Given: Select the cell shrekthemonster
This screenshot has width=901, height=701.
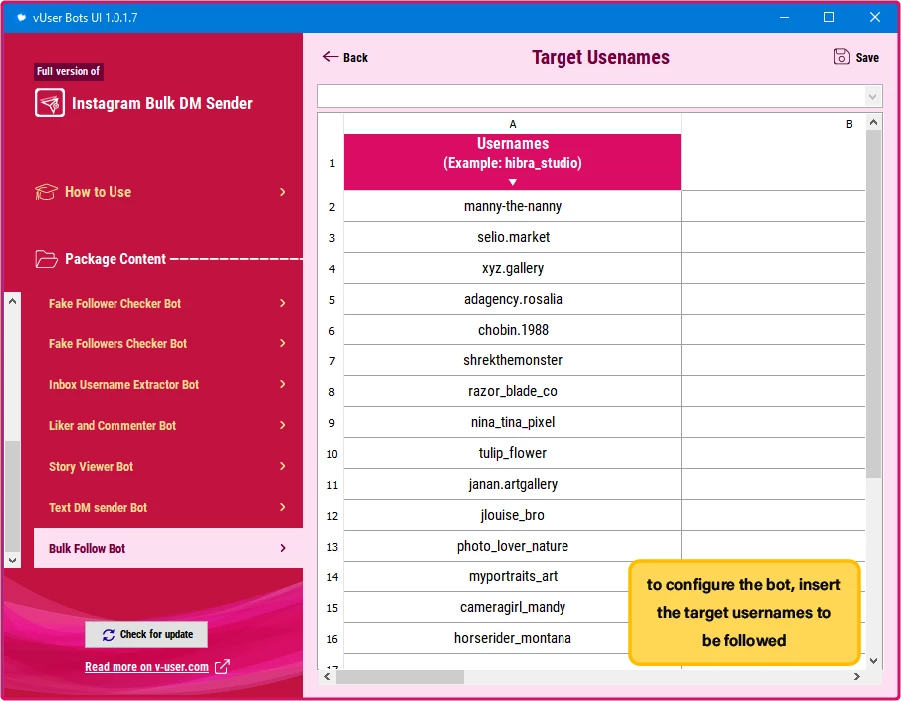Looking at the screenshot, I should (513, 360).
